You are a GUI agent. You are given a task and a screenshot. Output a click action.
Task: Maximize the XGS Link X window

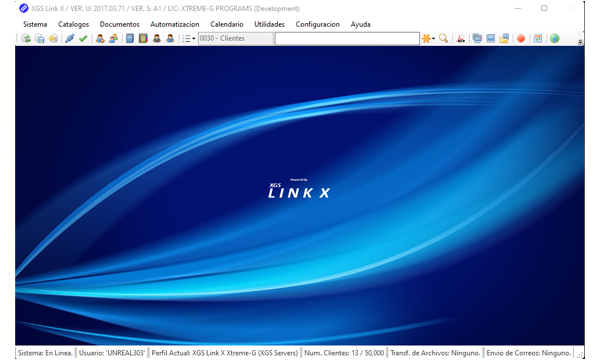[544, 8]
